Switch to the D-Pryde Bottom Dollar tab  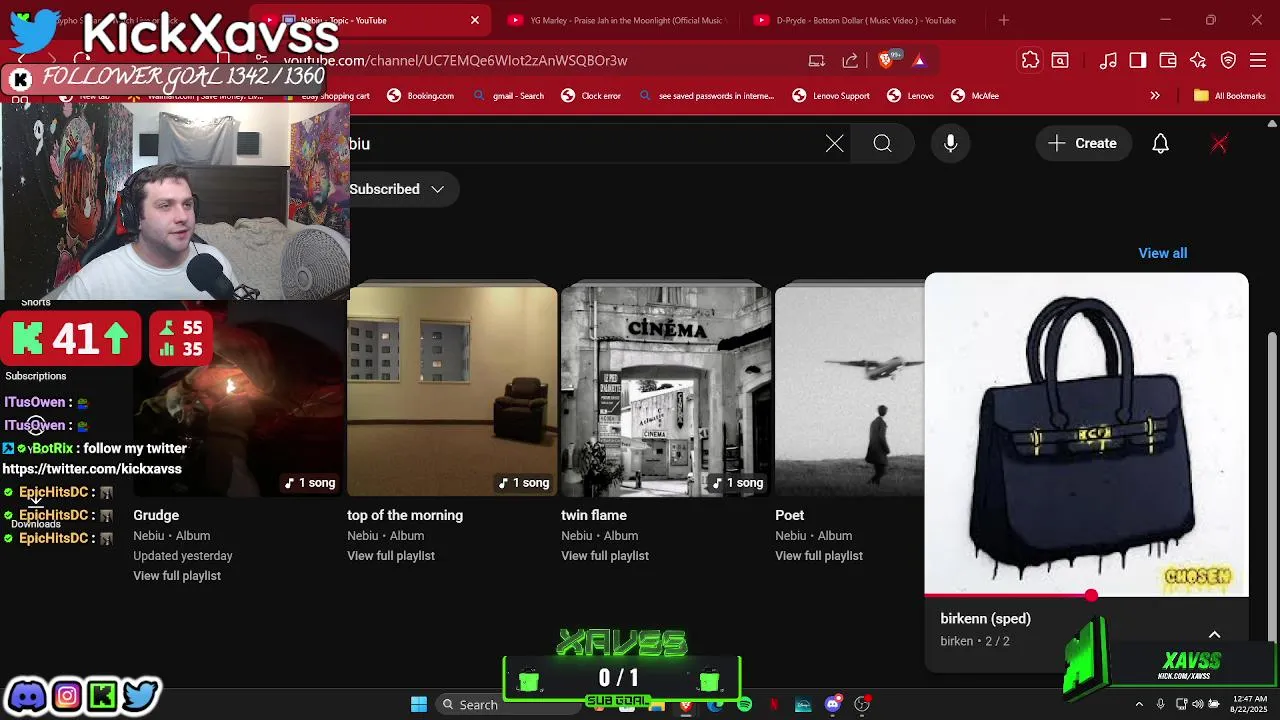point(865,20)
